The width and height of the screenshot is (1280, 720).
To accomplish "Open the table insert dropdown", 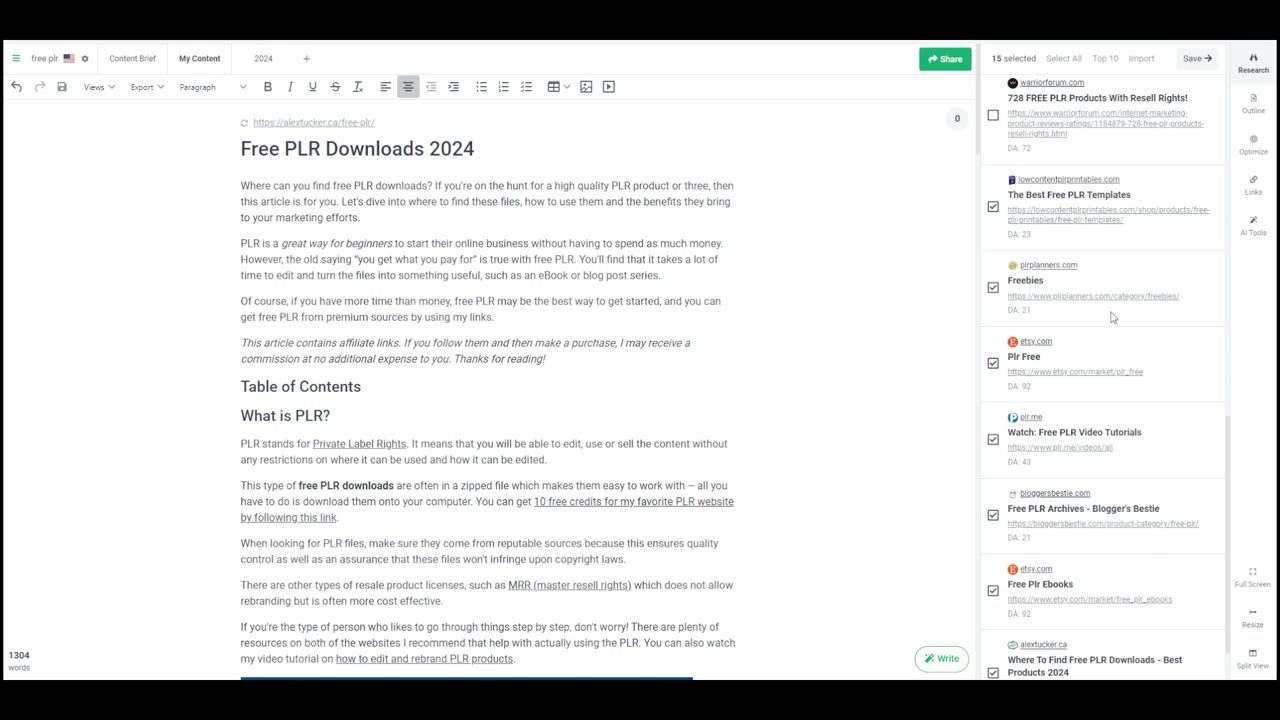I will pos(558,87).
